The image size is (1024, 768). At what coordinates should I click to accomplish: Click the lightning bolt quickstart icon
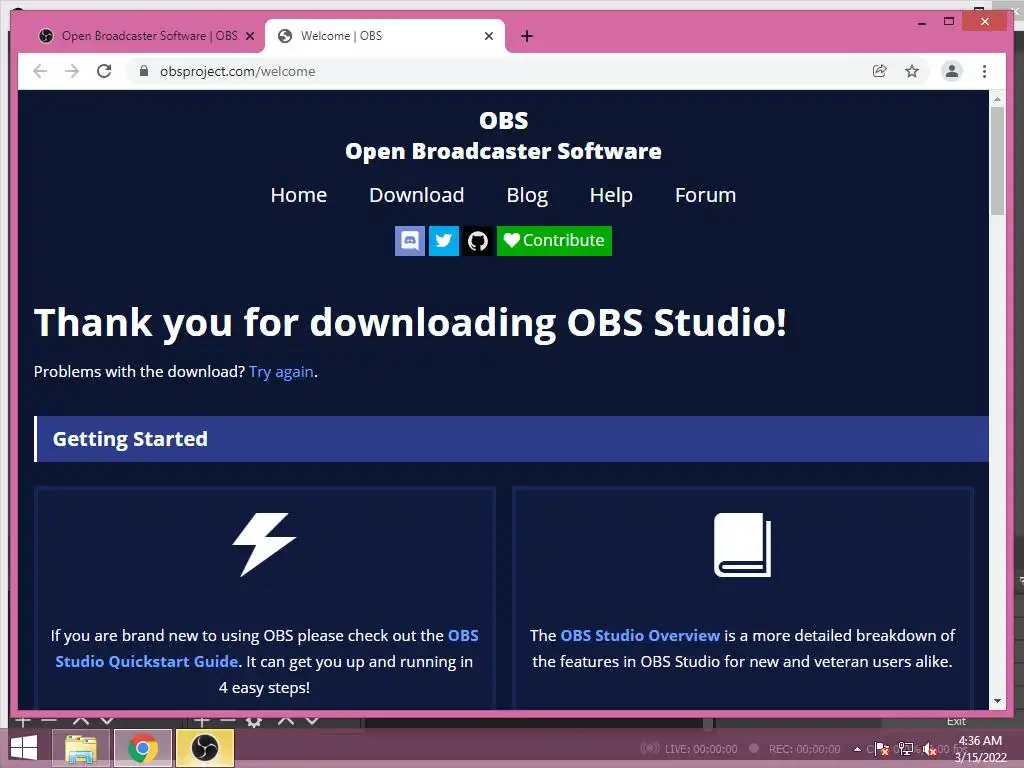click(x=264, y=545)
